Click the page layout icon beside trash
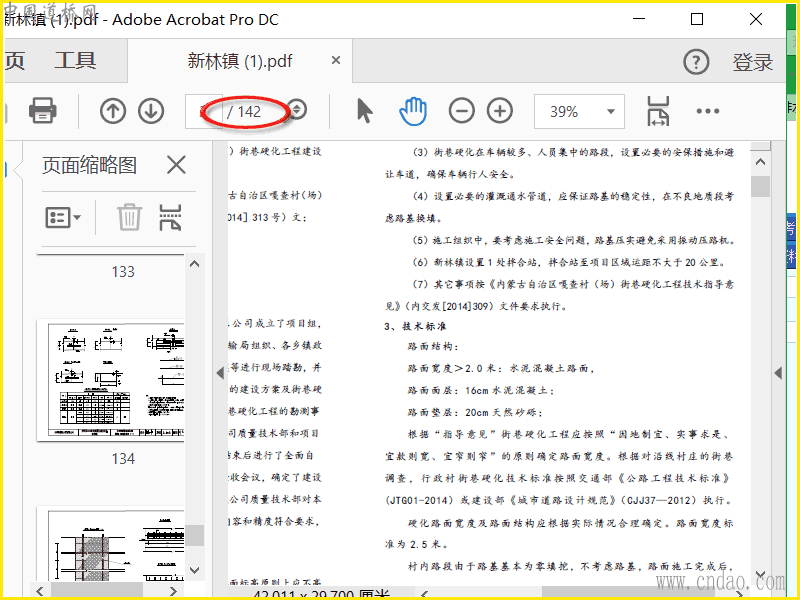The height and width of the screenshot is (600, 800). (170, 217)
